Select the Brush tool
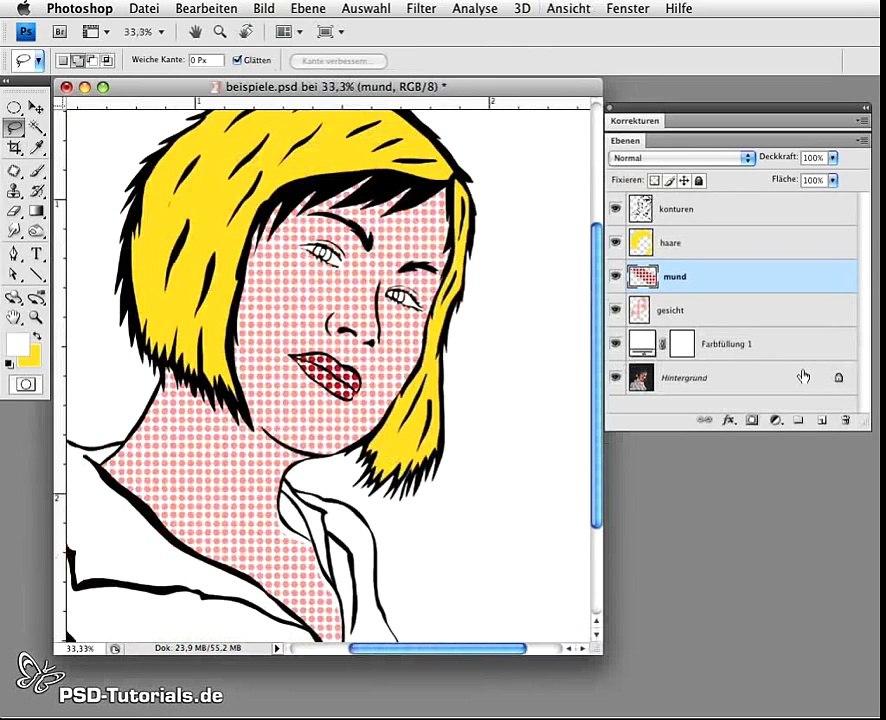This screenshot has width=886, height=720. click(x=36, y=171)
